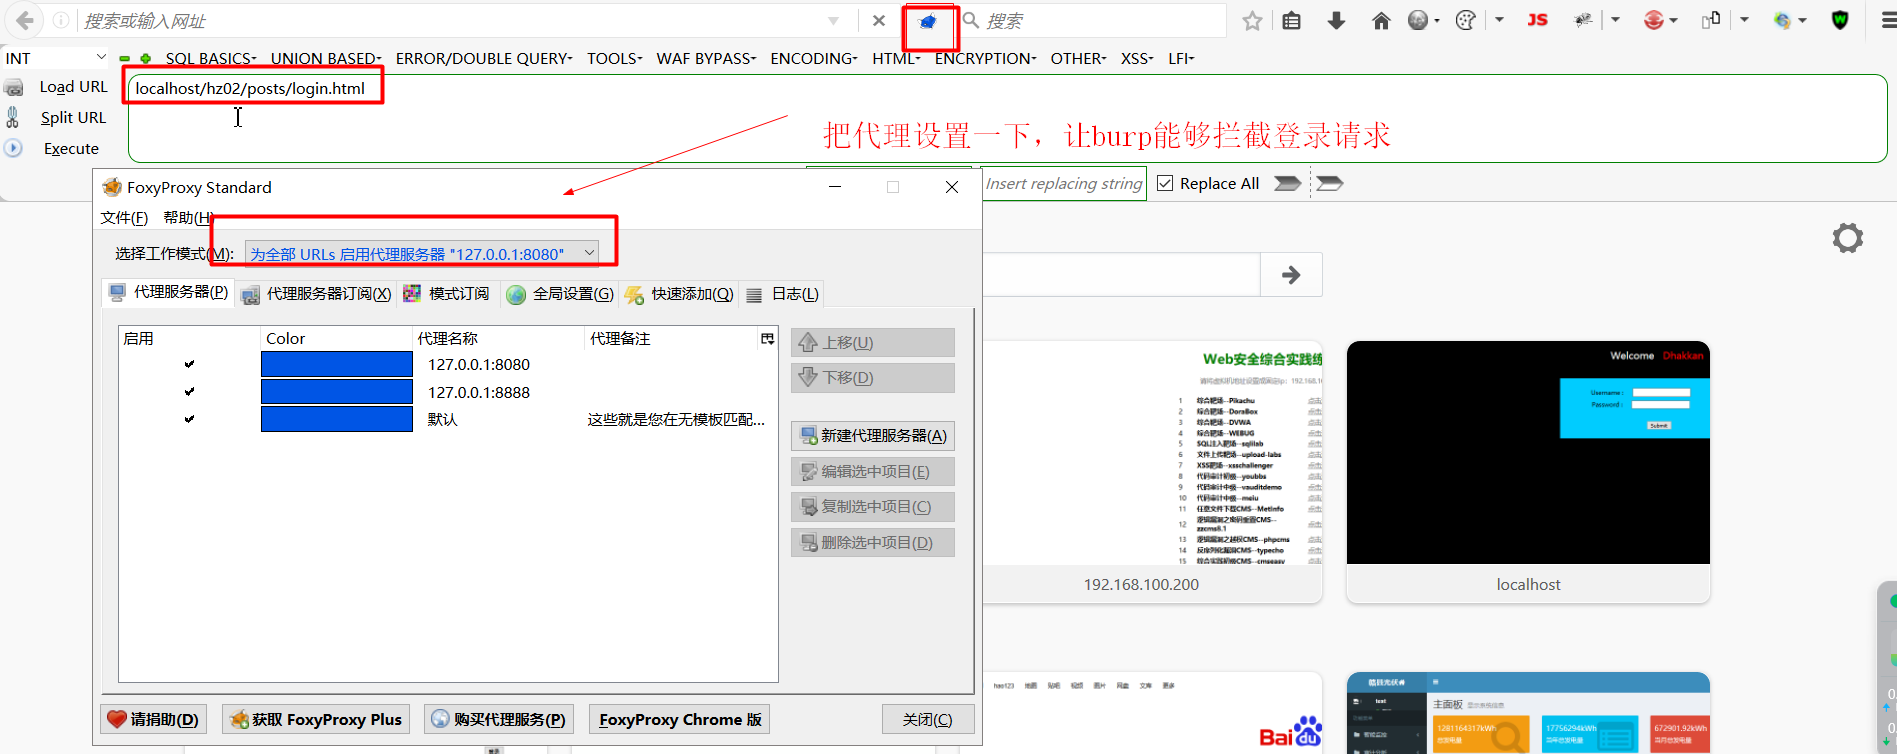Image resolution: width=1897 pixels, height=754 pixels.
Task: Switch to the 快速添加(Q) tab
Action: [679, 293]
